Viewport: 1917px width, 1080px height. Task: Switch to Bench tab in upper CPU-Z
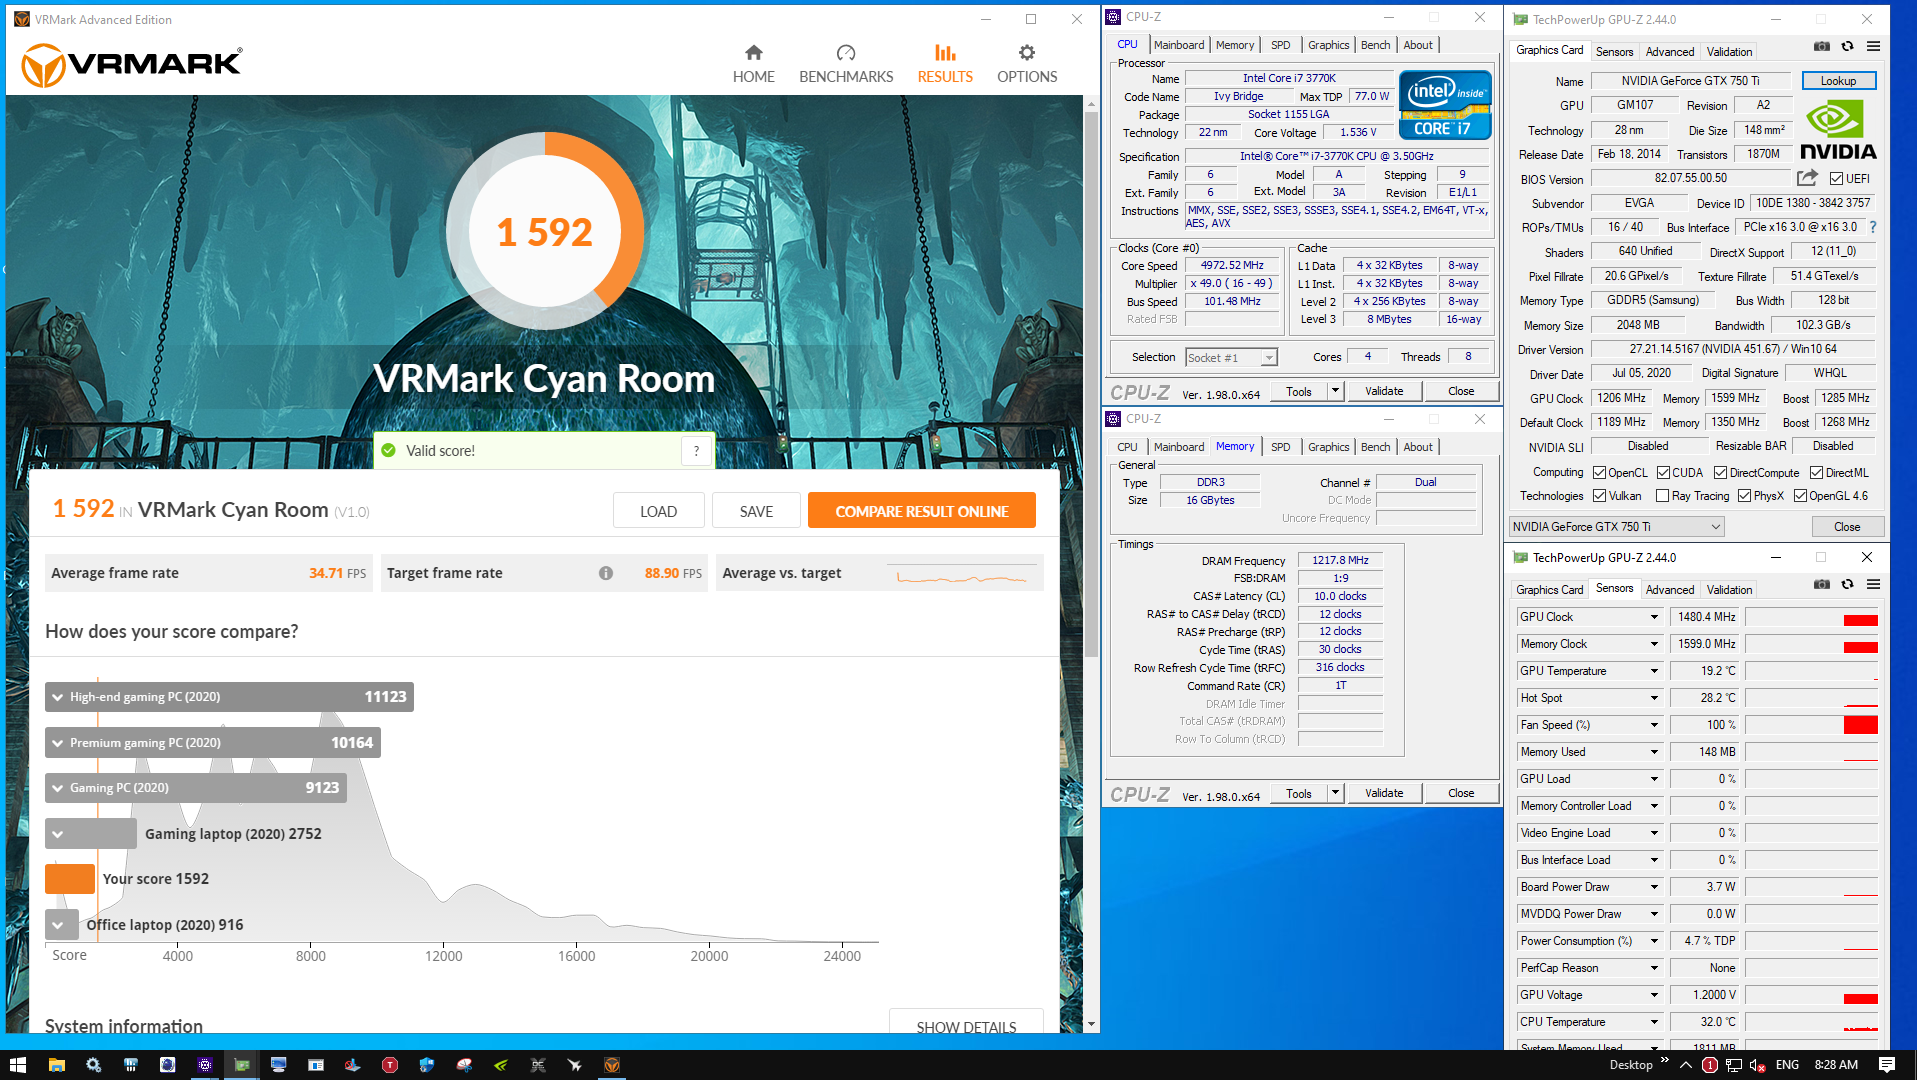coord(1375,45)
